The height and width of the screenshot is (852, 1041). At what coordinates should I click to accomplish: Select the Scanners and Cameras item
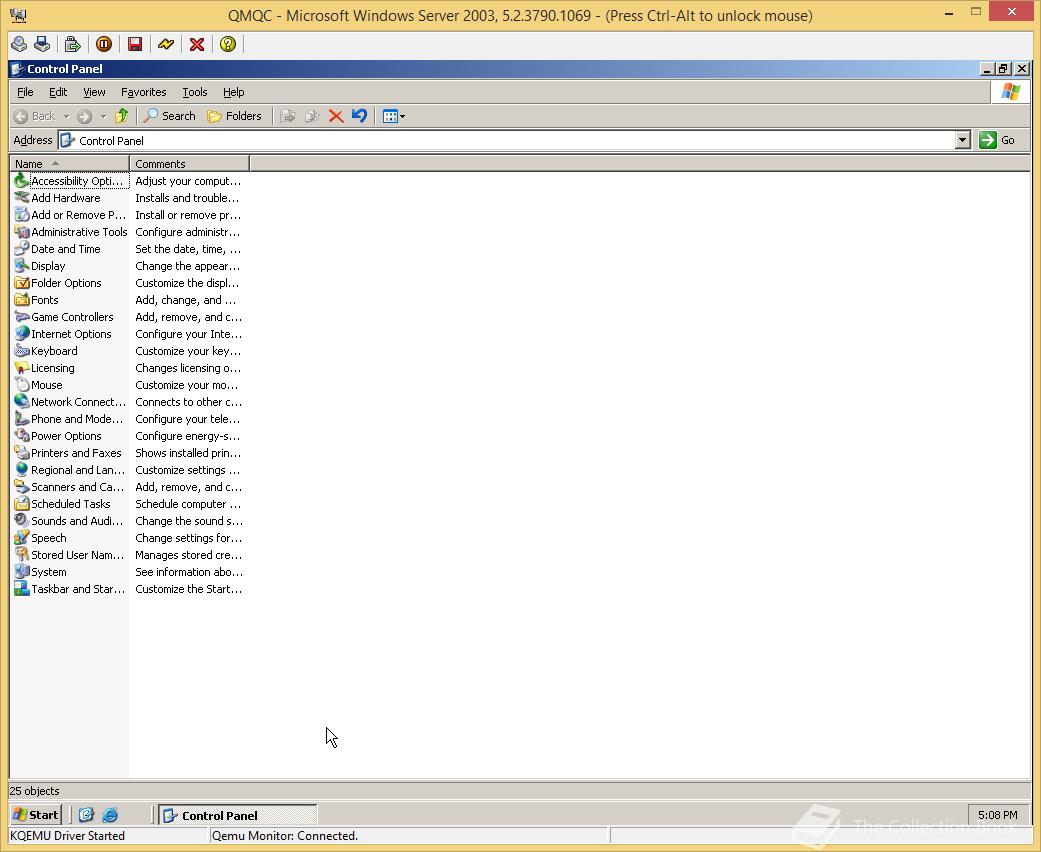pos(69,487)
